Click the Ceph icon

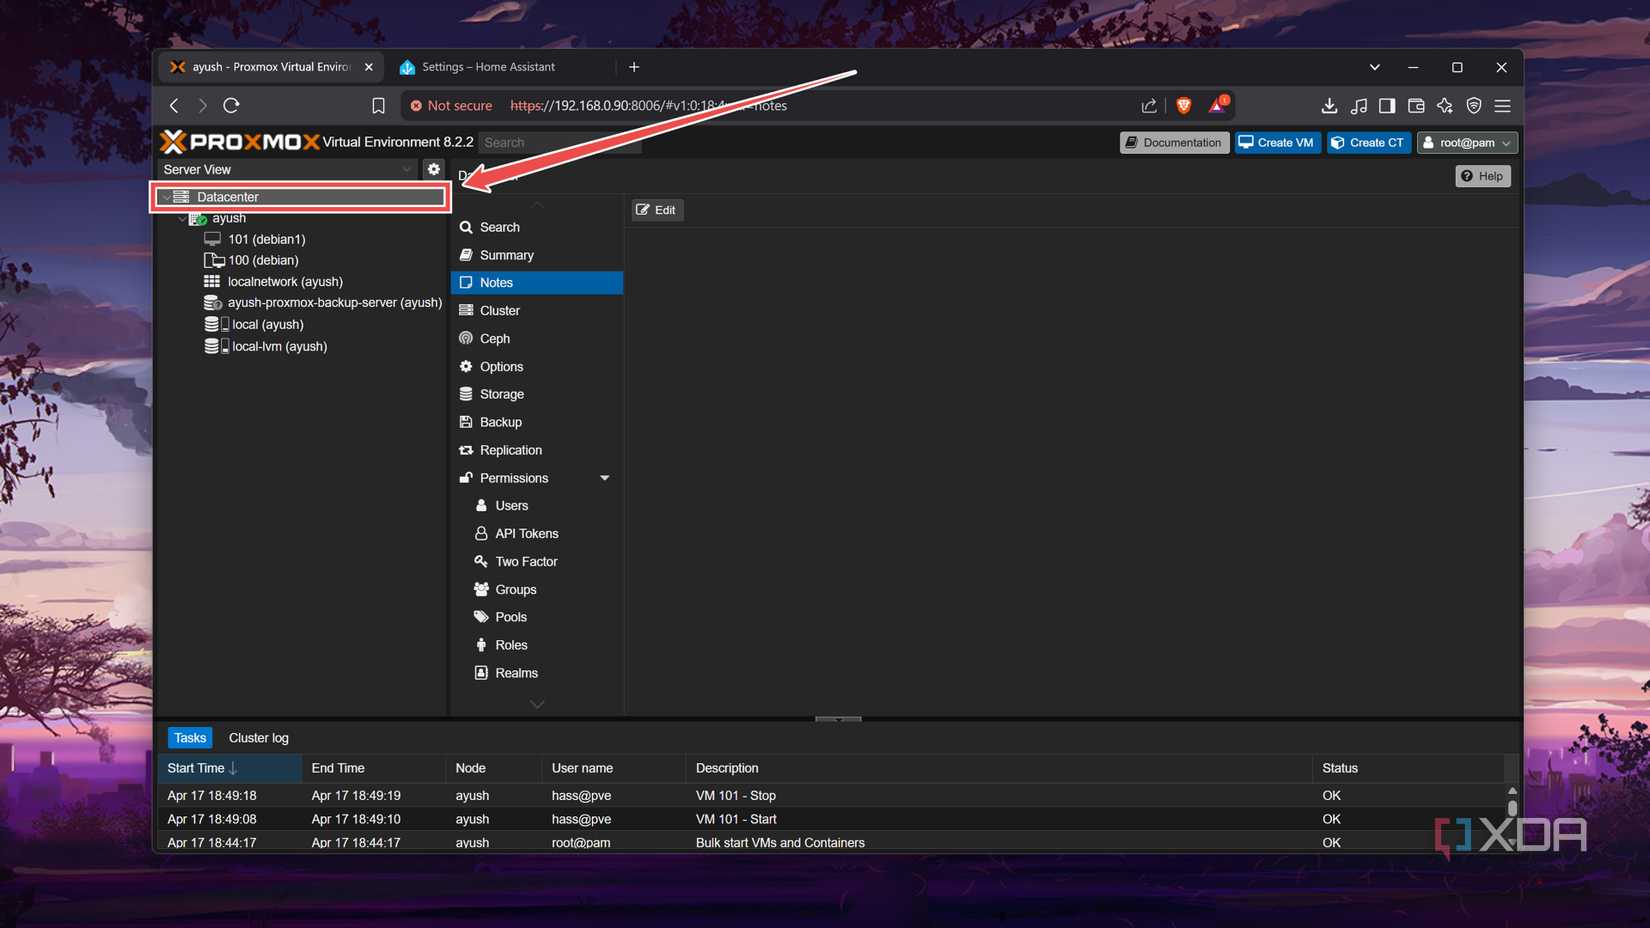[x=466, y=338]
